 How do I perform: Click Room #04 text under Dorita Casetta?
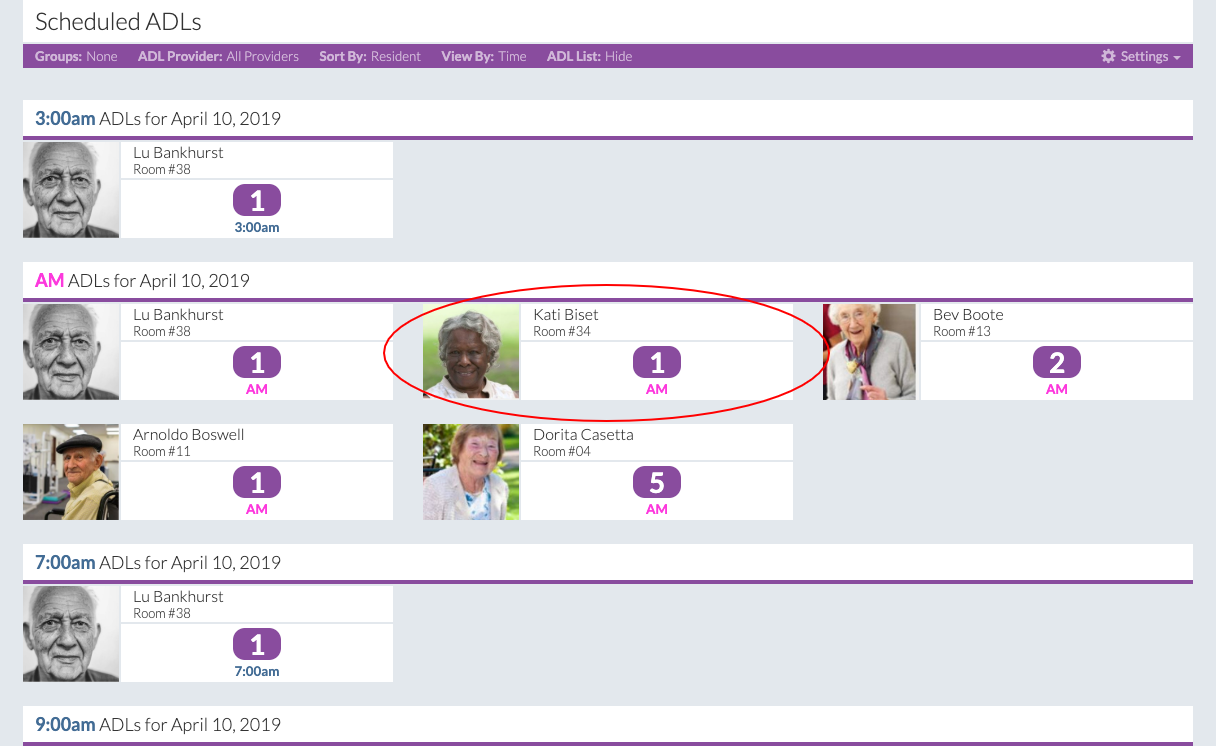(562, 451)
